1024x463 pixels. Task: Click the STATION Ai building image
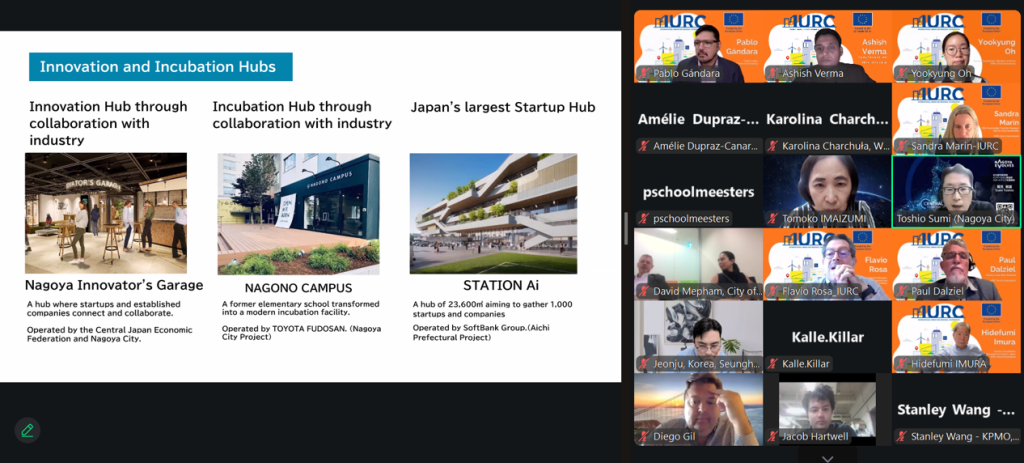tap(492, 213)
